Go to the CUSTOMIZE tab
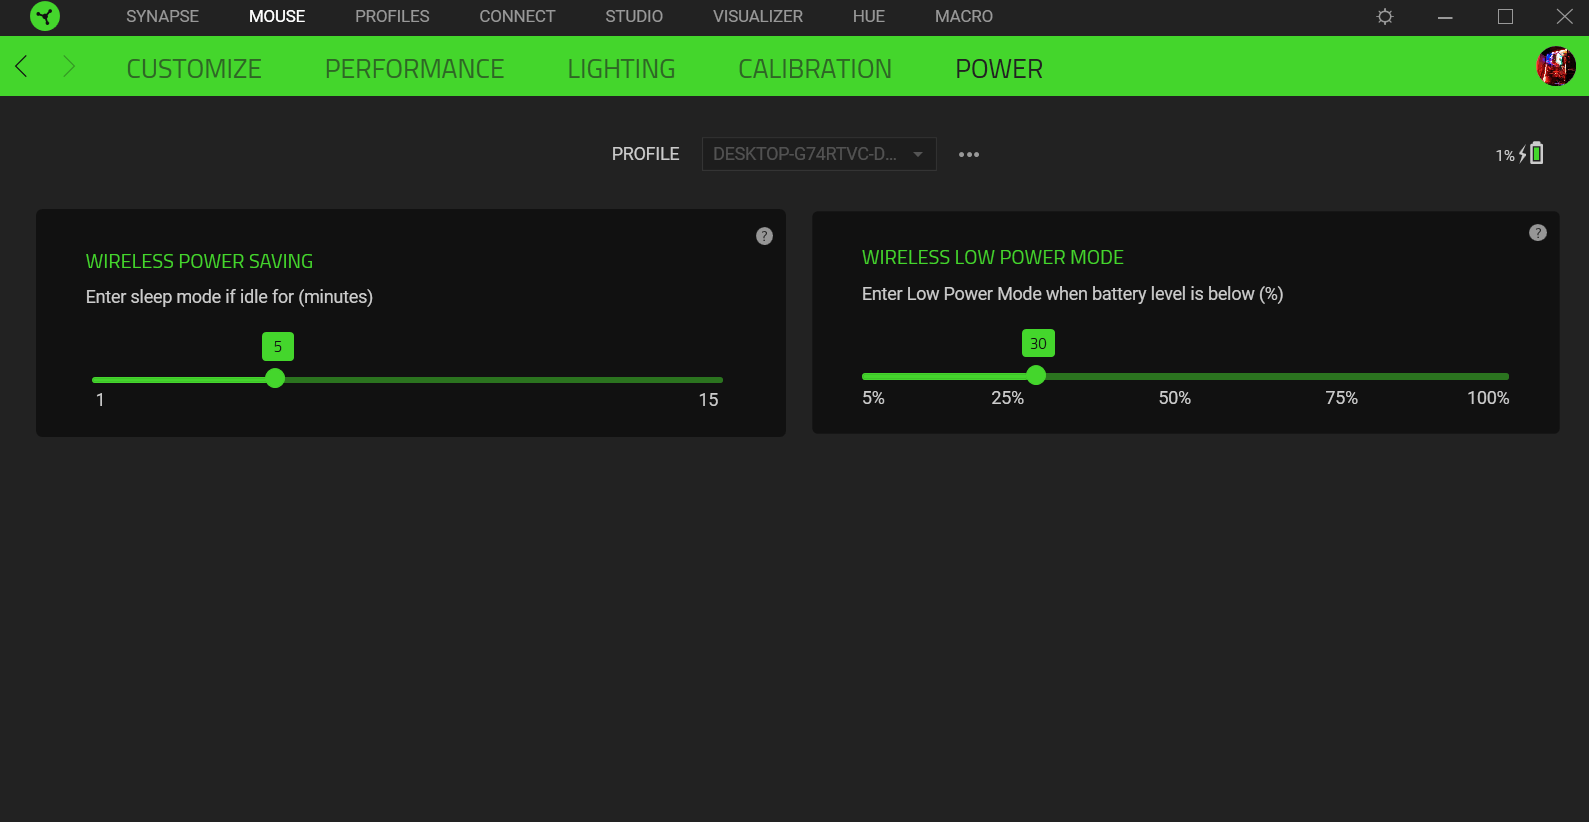 194,69
